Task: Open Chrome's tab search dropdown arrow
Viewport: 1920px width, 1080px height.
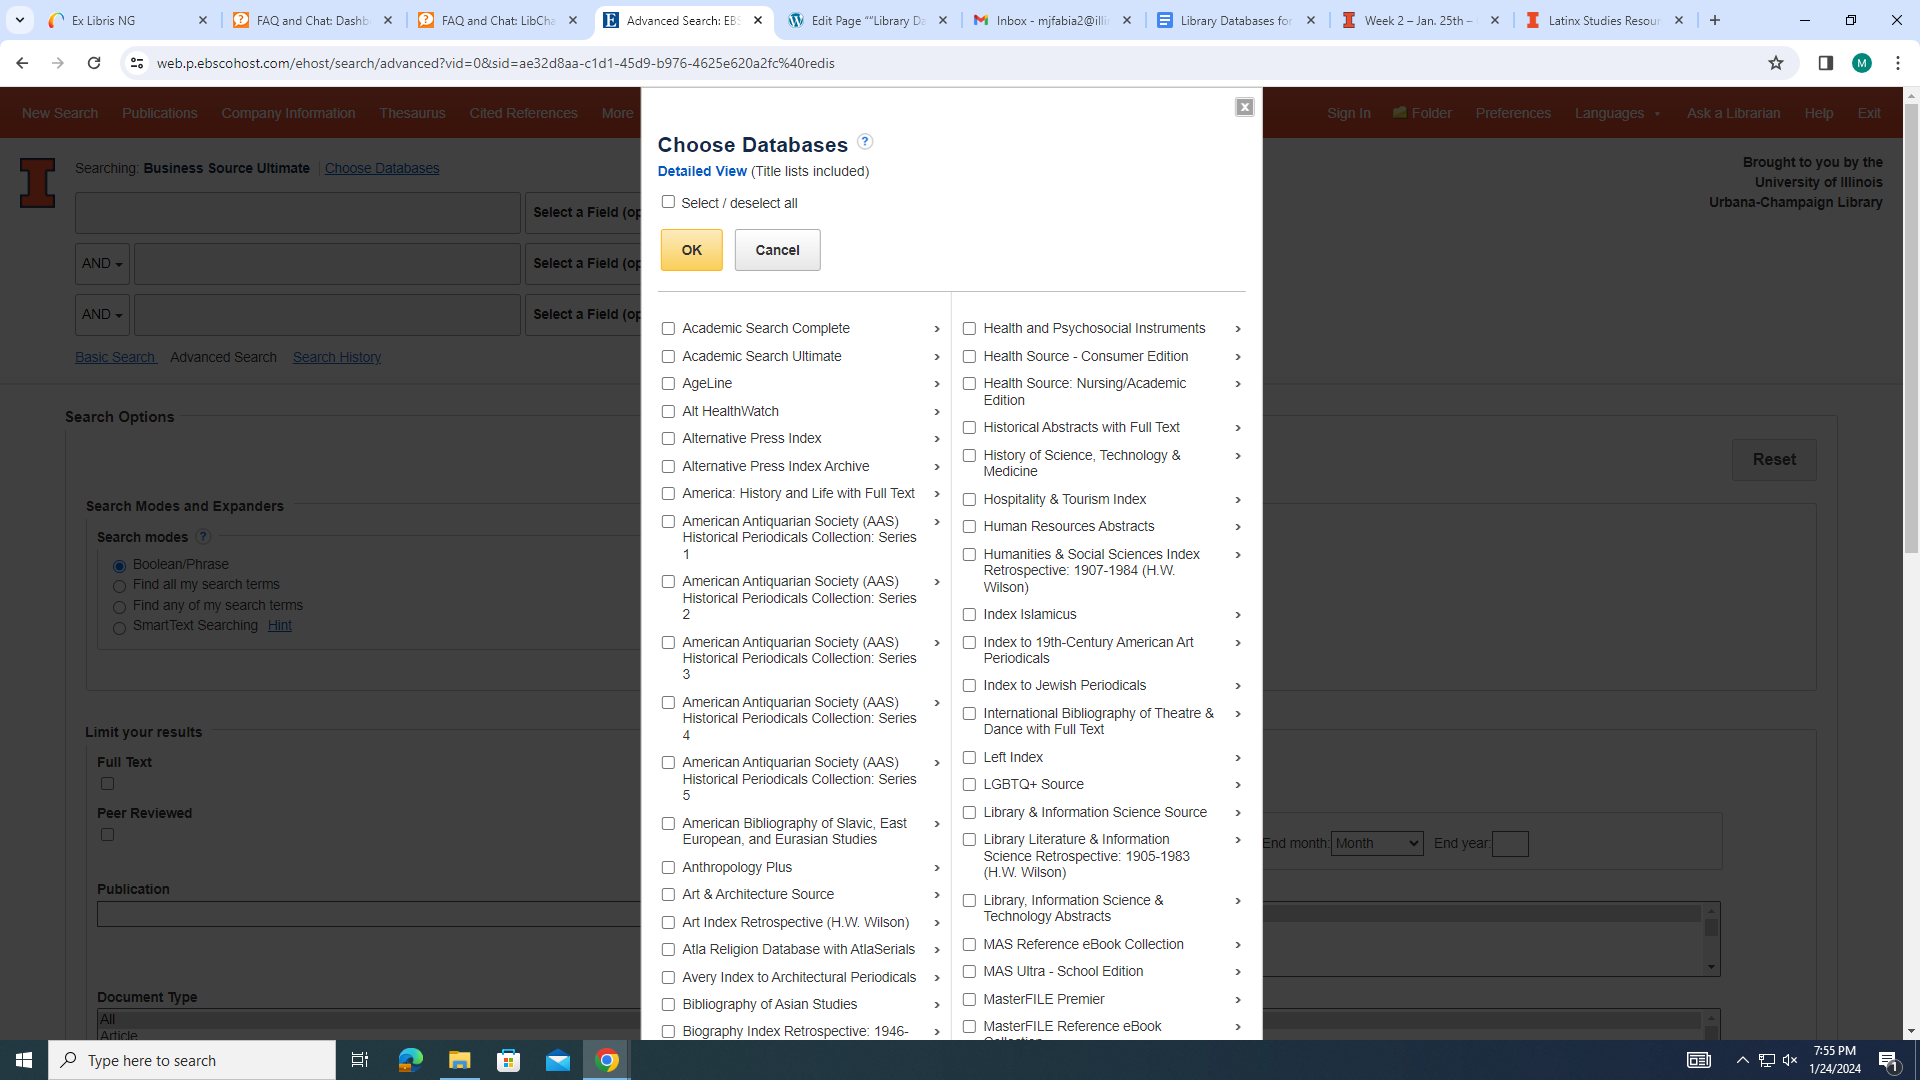Action: tap(19, 20)
